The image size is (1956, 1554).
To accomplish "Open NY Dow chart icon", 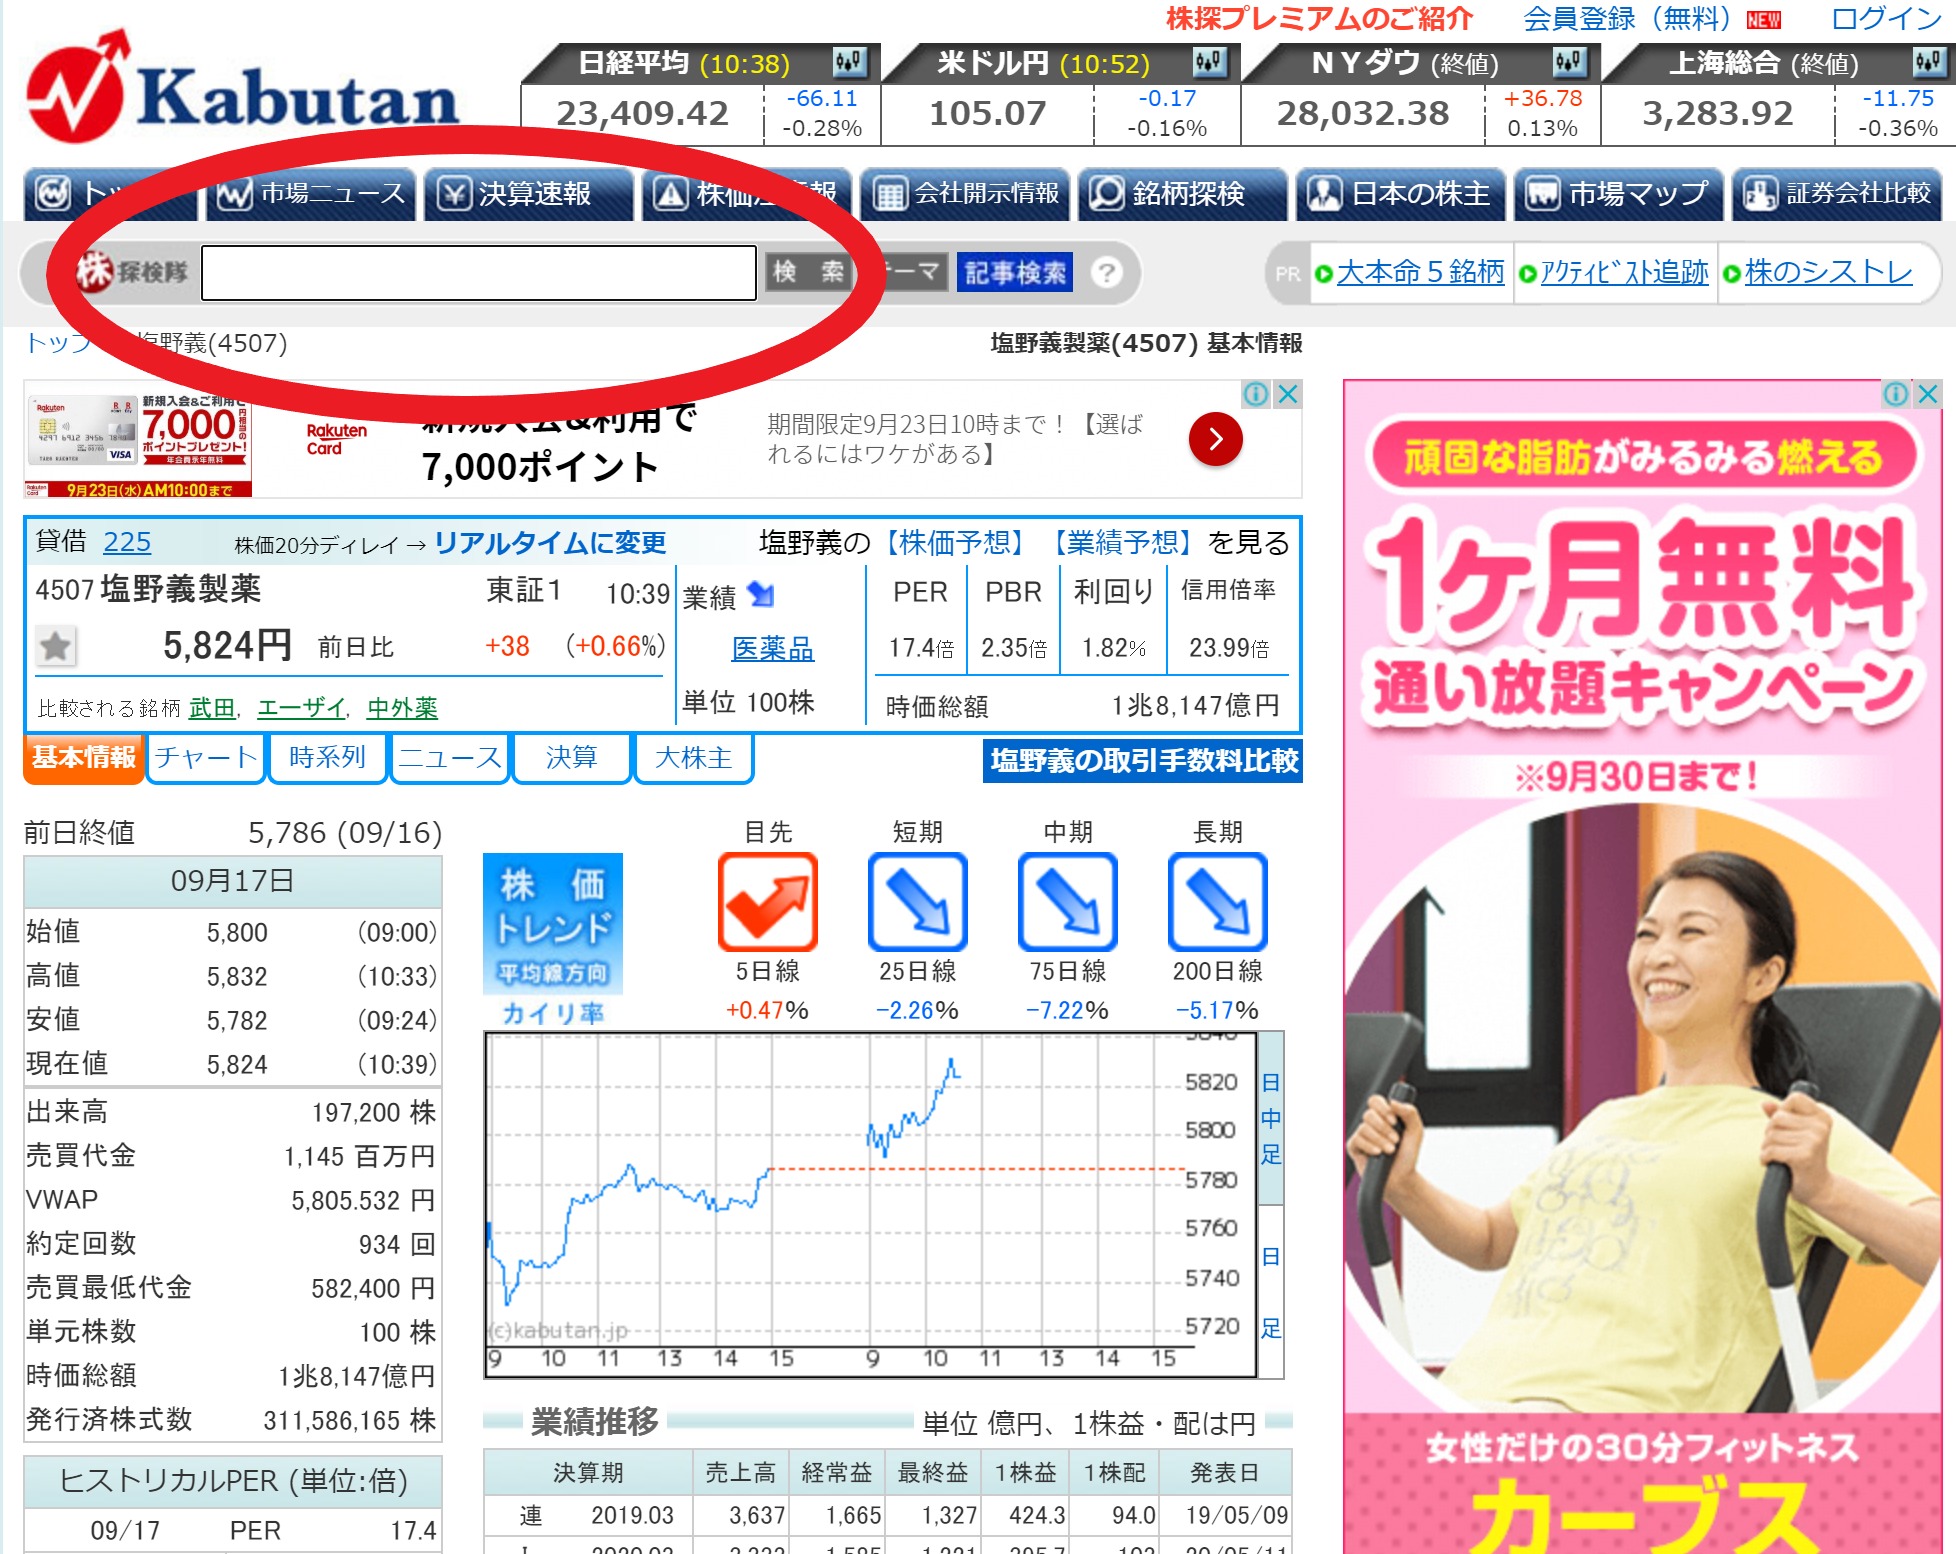I will tap(1568, 62).
